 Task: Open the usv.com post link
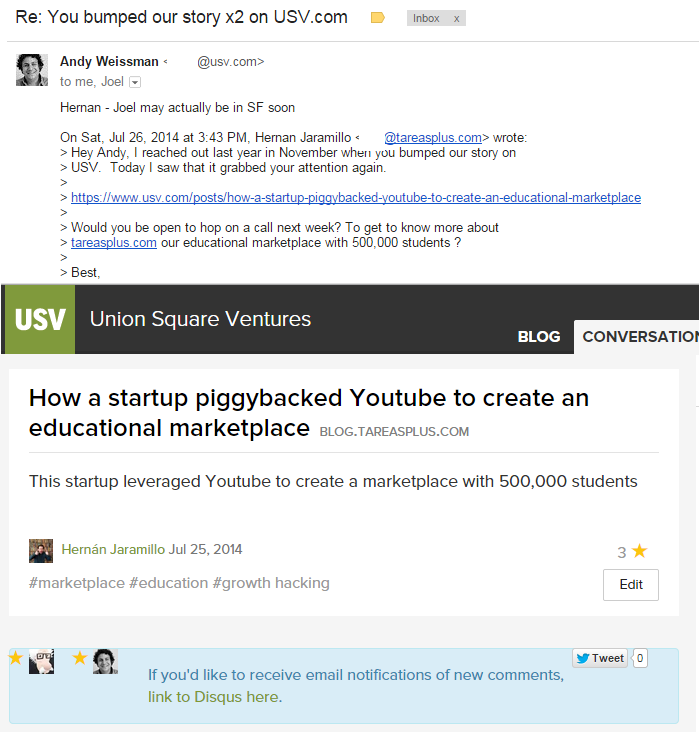[356, 198]
